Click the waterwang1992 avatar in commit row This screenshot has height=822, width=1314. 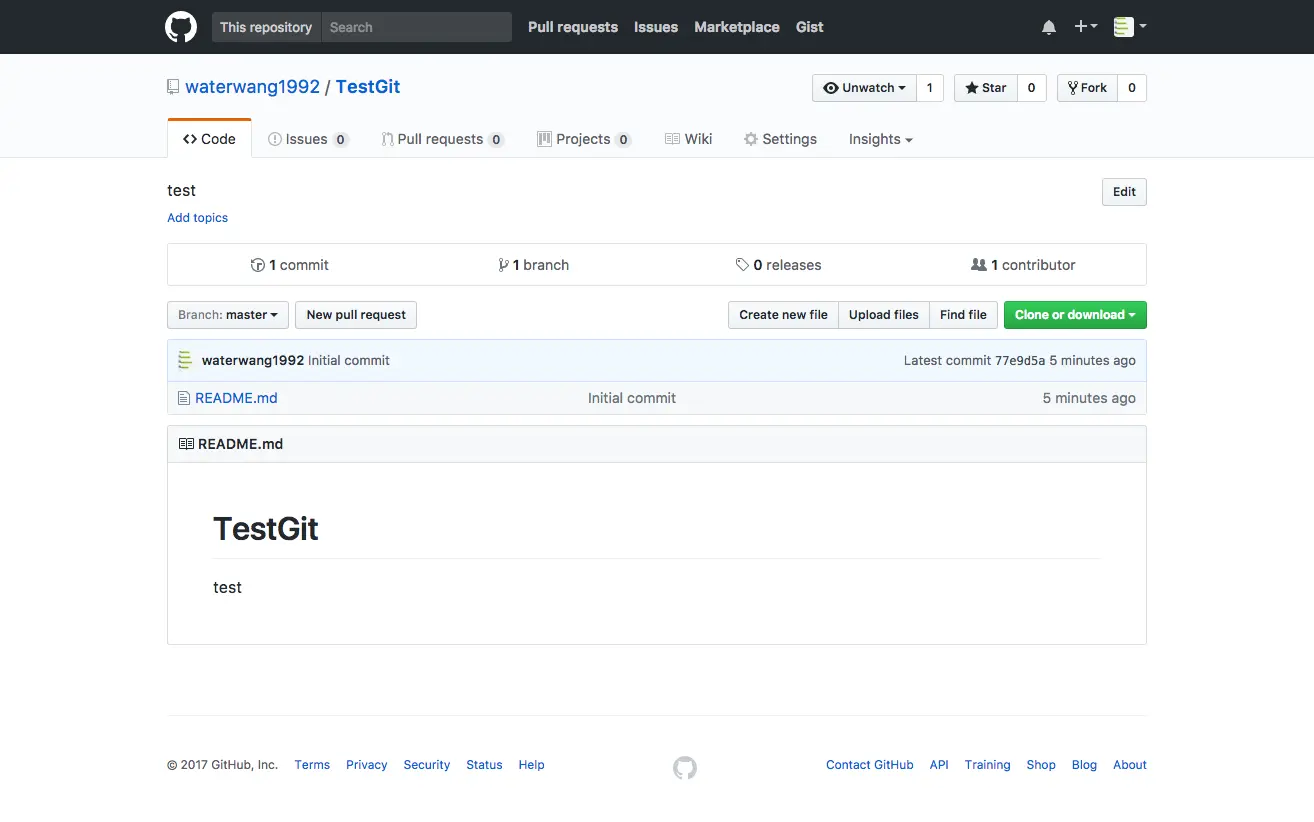[x=185, y=360]
